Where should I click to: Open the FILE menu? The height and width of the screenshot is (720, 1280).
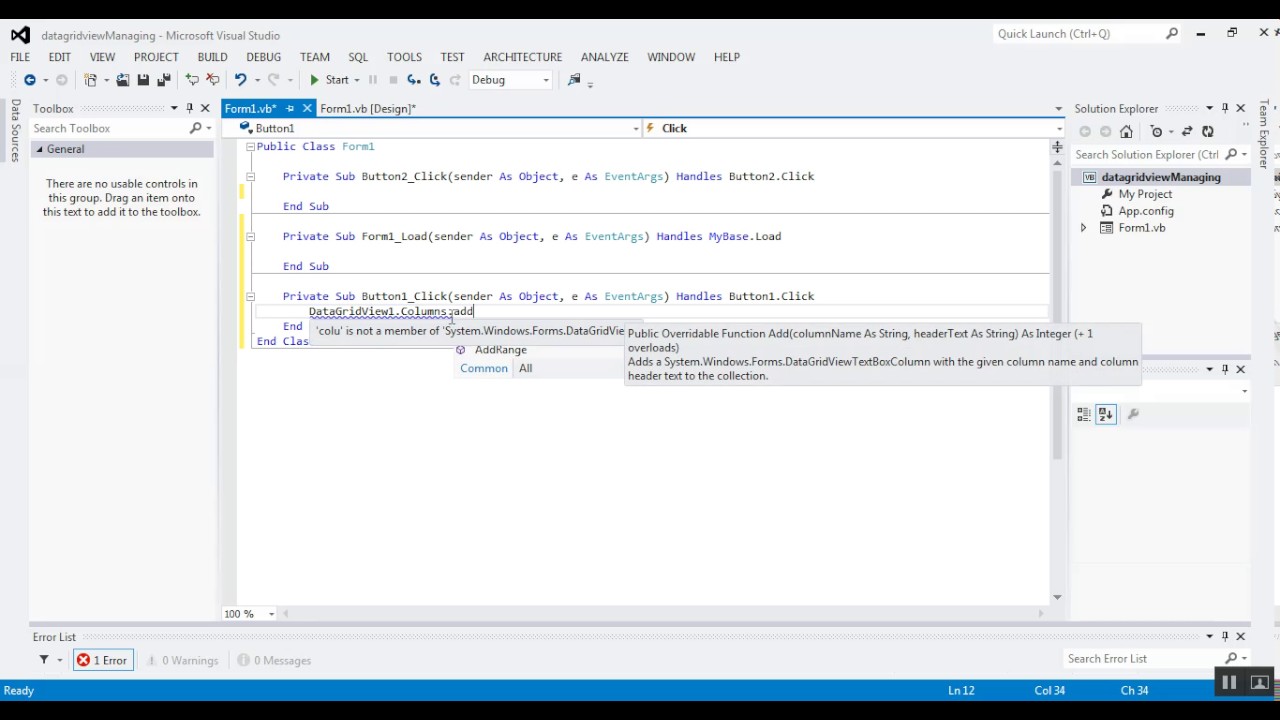tap(20, 57)
